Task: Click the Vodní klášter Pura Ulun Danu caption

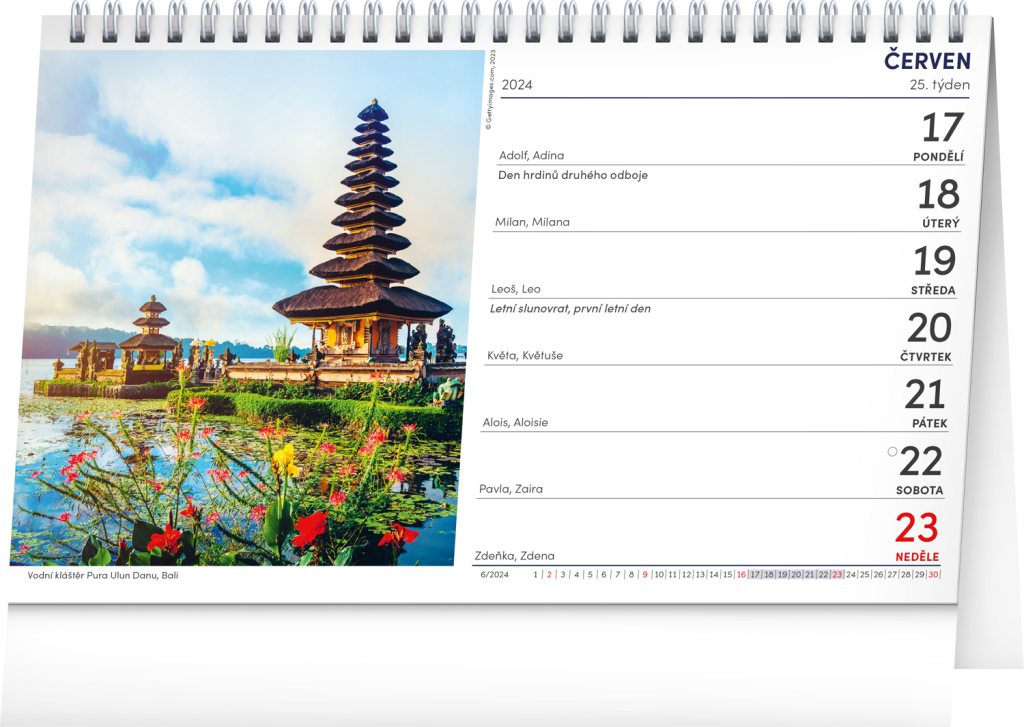Action: click(x=103, y=575)
